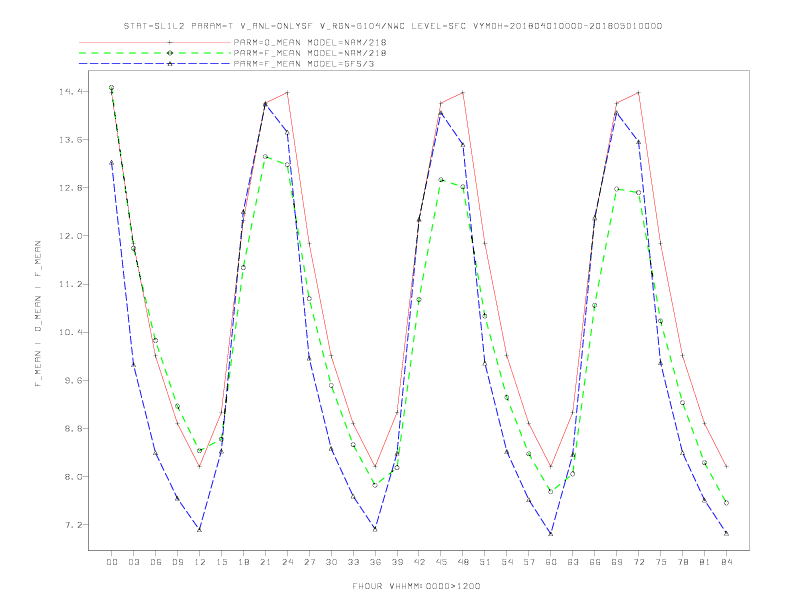Image resolution: width=792 pixels, height=612 pixels.
Task: Click x-axis tick label 45
Action: click(x=441, y=562)
